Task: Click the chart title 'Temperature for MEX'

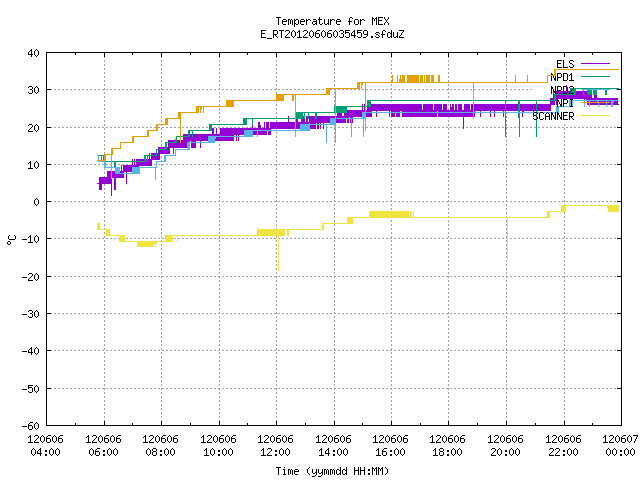Action: click(x=332, y=21)
